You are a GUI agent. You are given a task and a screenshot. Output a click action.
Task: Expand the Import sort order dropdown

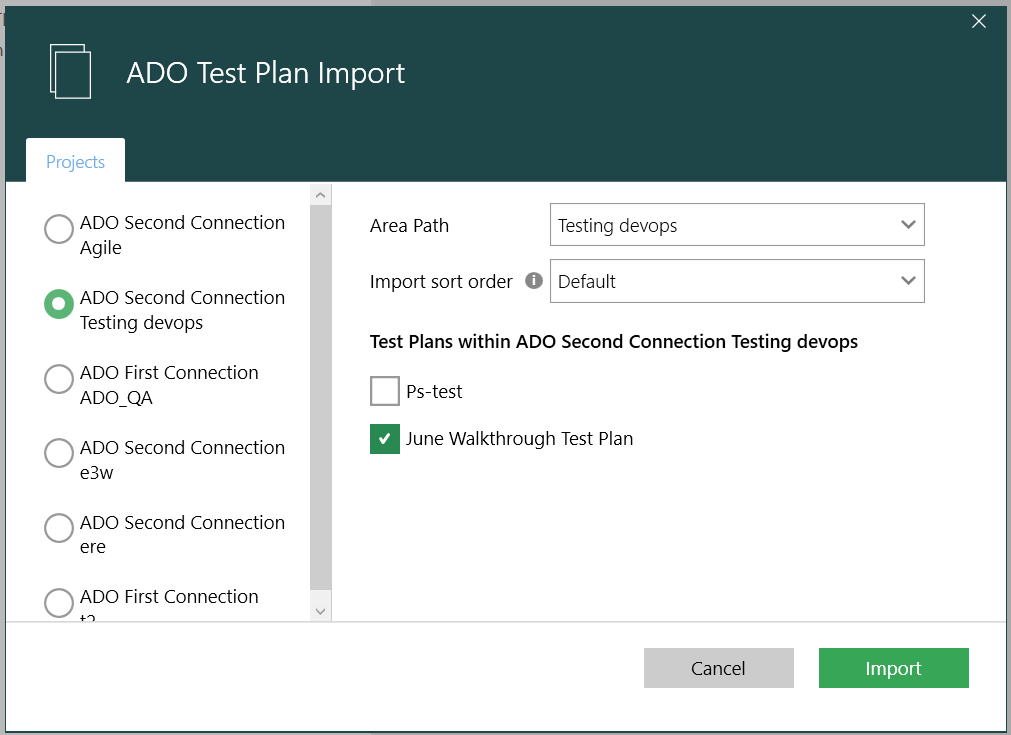(737, 281)
